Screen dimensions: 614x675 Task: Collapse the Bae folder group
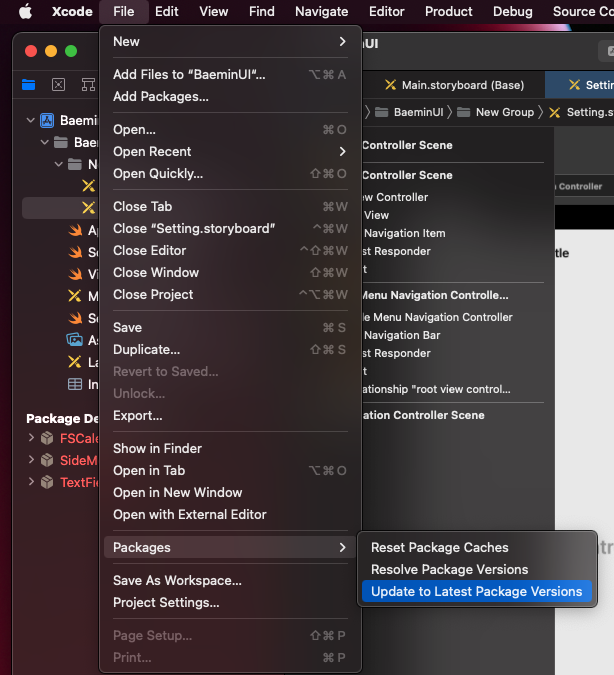(44, 142)
